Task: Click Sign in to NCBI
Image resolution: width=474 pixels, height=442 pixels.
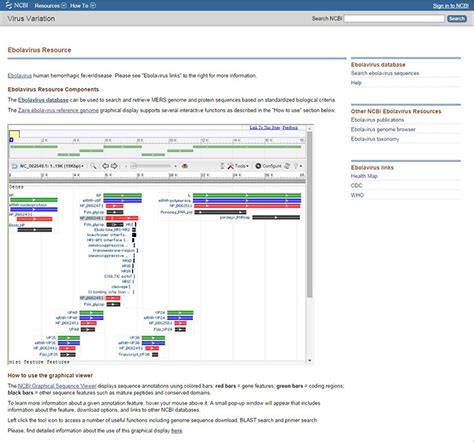Action: pos(450,6)
